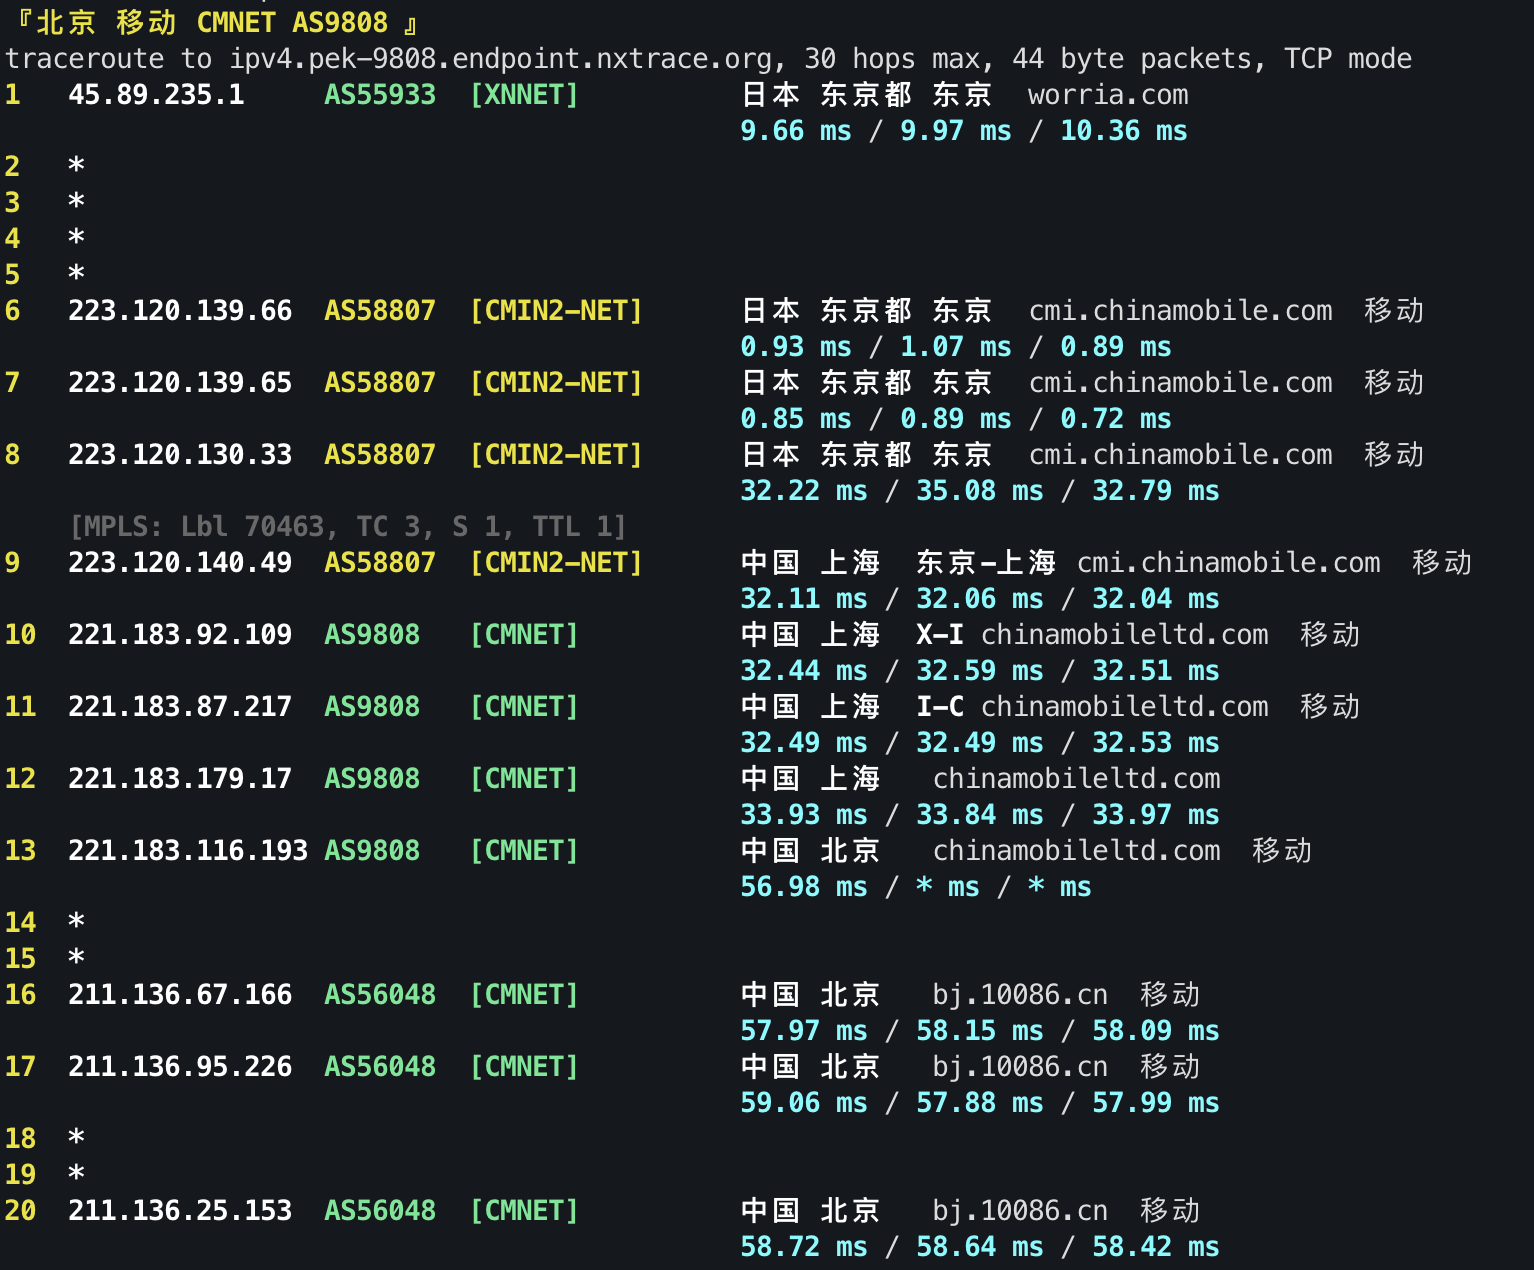The height and width of the screenshot is (1270, 1534).
Task: Click 东京-上海 route label on hop 9
Action: click(986, 563)
